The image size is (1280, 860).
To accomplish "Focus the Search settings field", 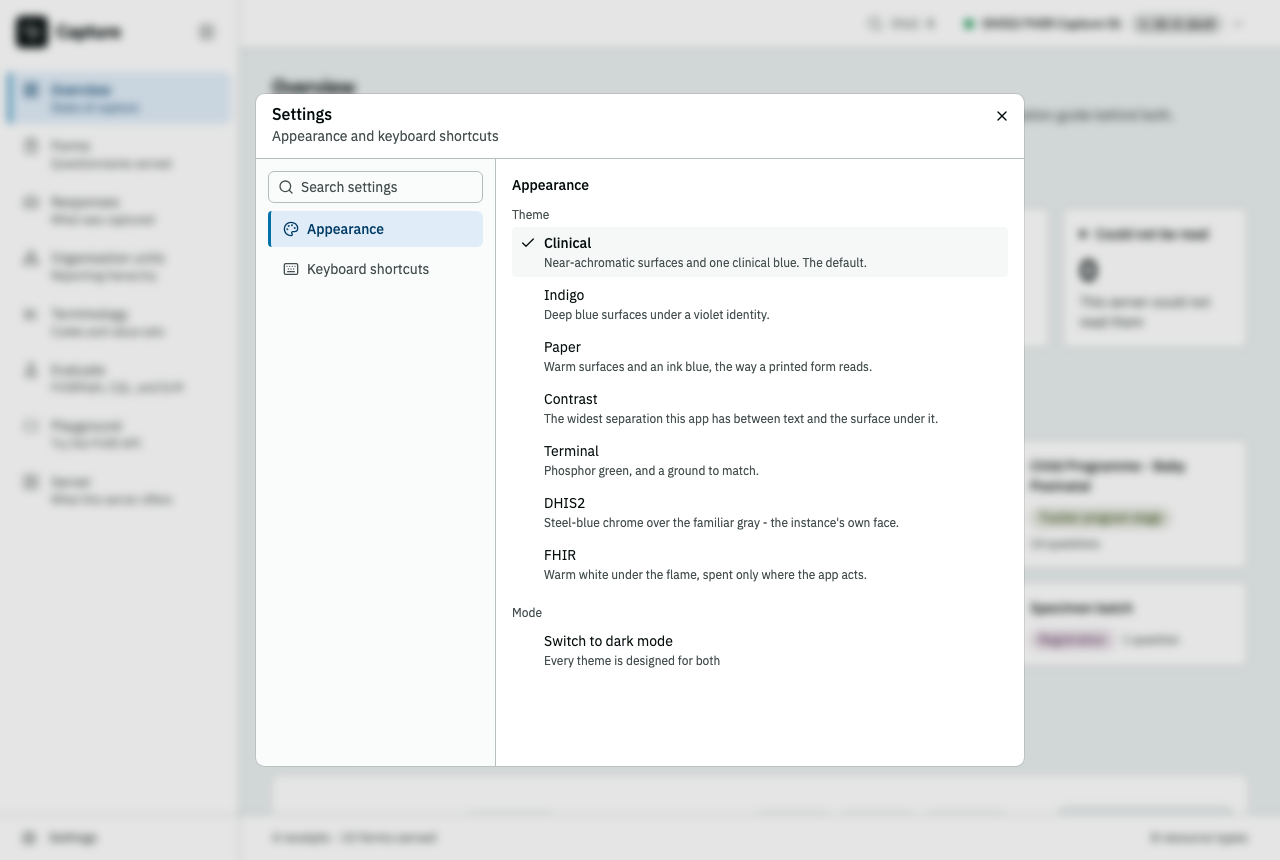I will (x=375, y=187).
